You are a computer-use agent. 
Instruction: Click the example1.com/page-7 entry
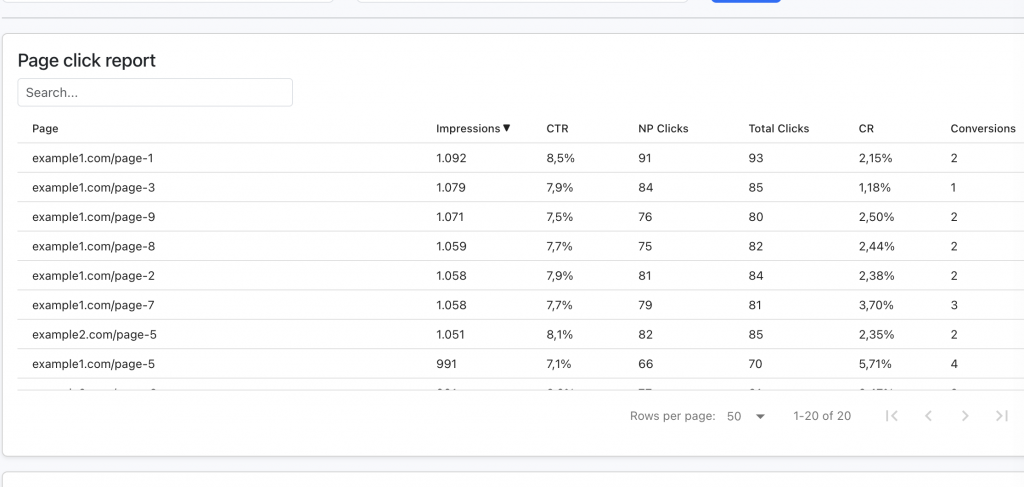92,305
